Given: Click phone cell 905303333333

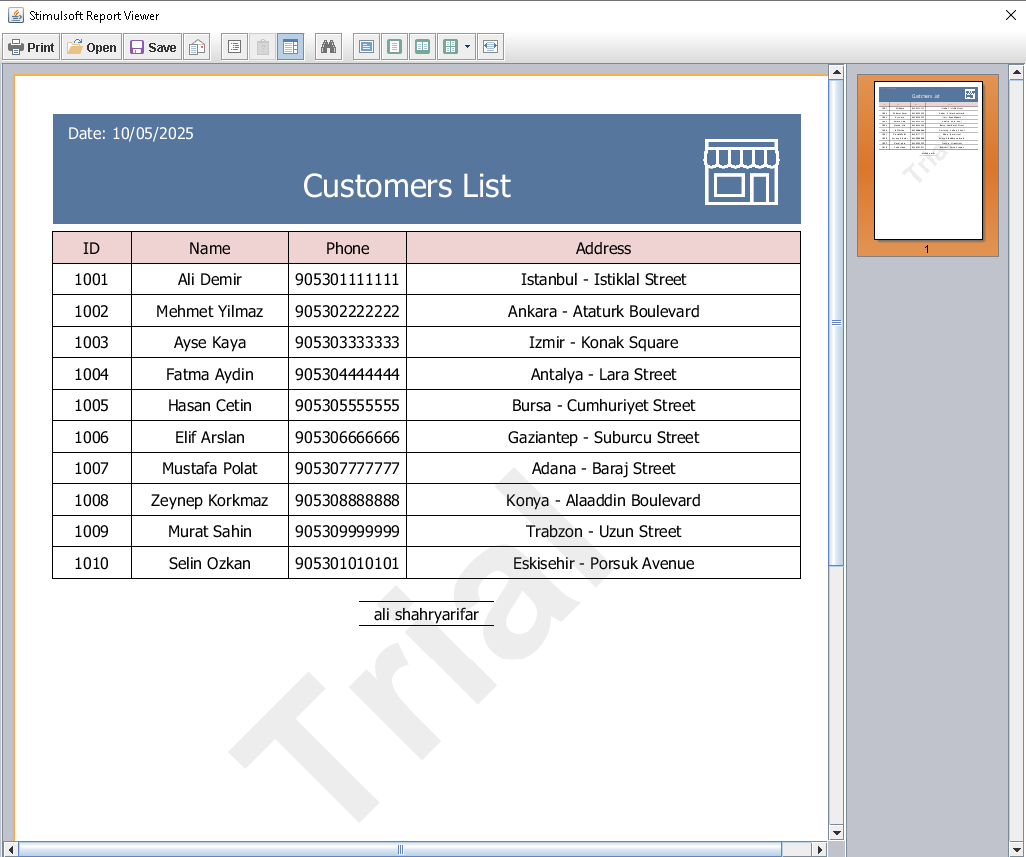Looking at the screenshot, I should tap(347, 342).
